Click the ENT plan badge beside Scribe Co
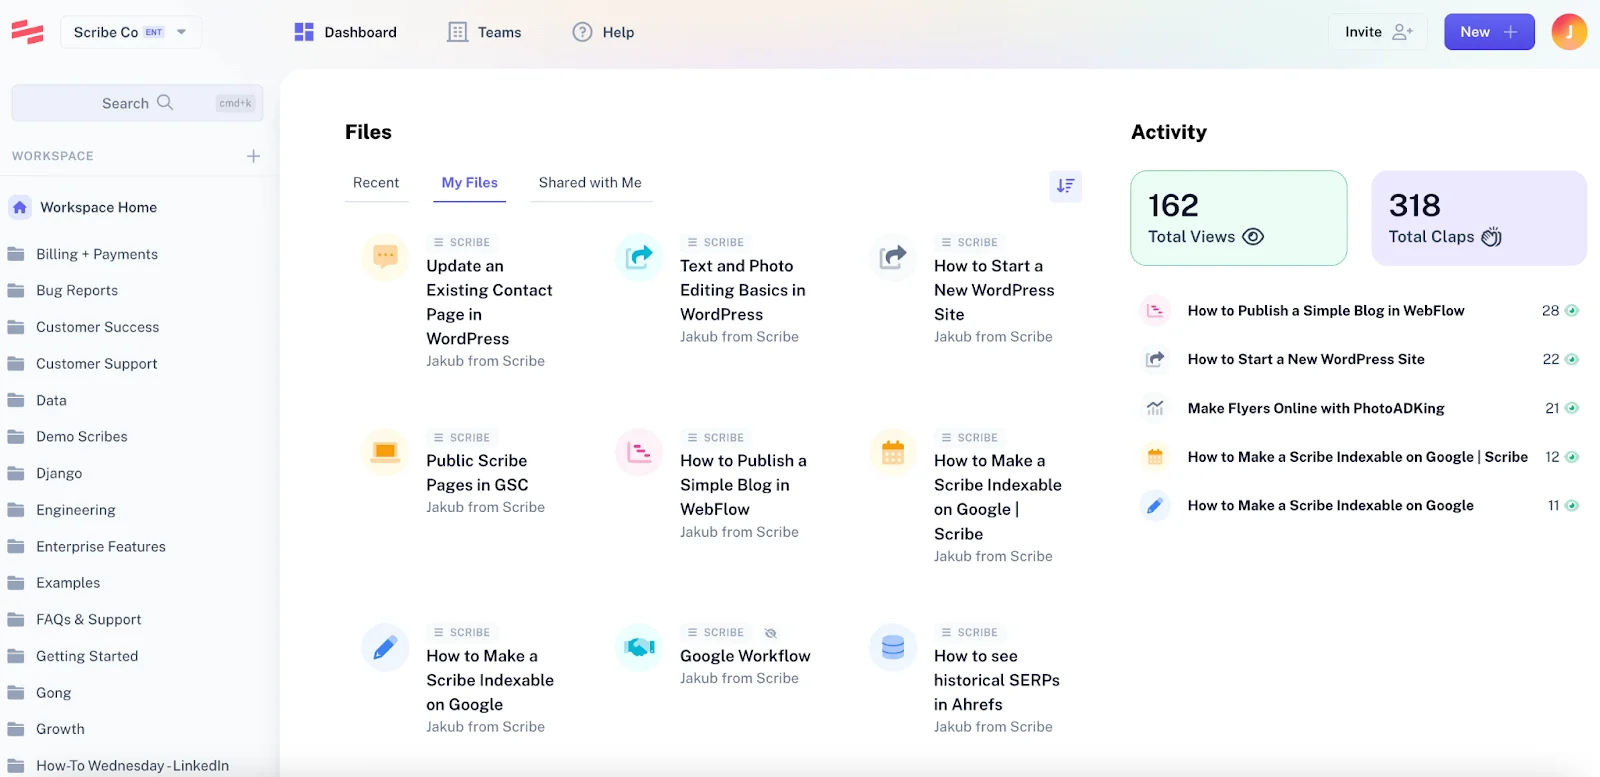The height and width of the screenshot is (777, 1600). (x=154, y=32)
